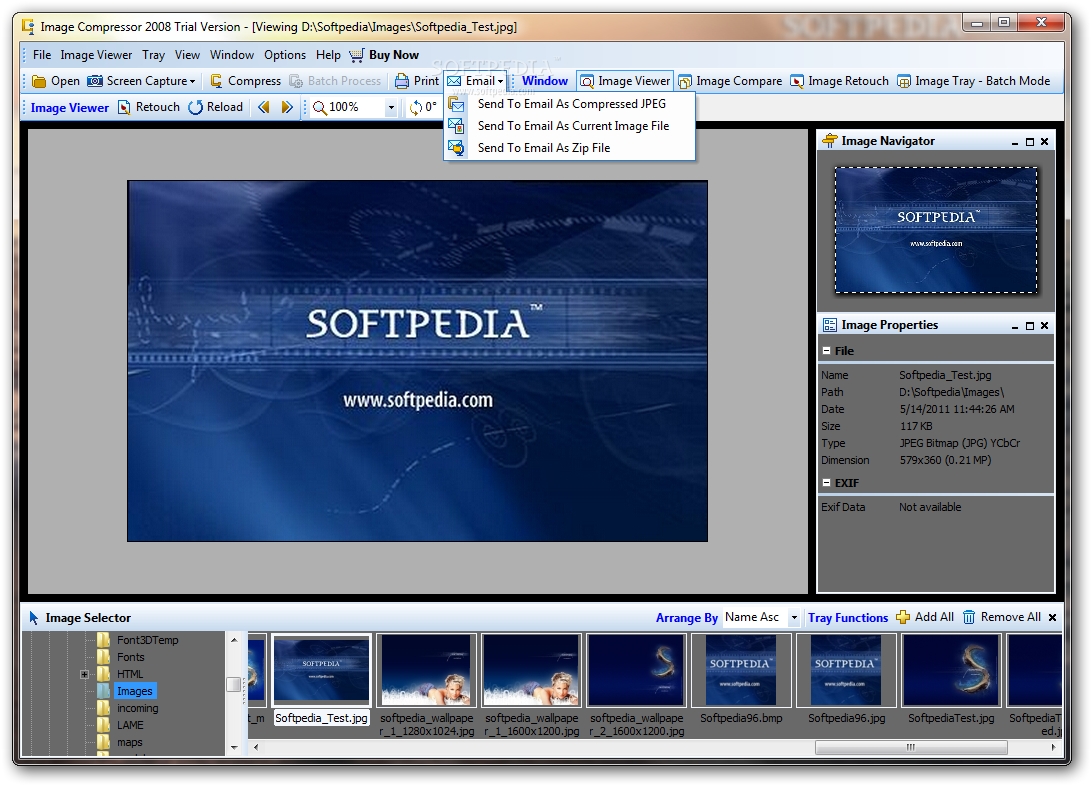Click the Tray Functions link

[x=848, y=618]
